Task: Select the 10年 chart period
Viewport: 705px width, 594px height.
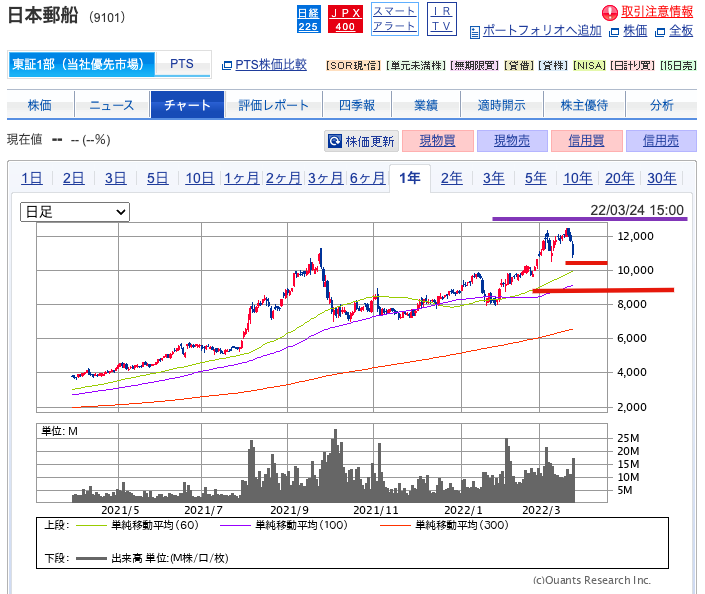Action: [x=578, y=179]
